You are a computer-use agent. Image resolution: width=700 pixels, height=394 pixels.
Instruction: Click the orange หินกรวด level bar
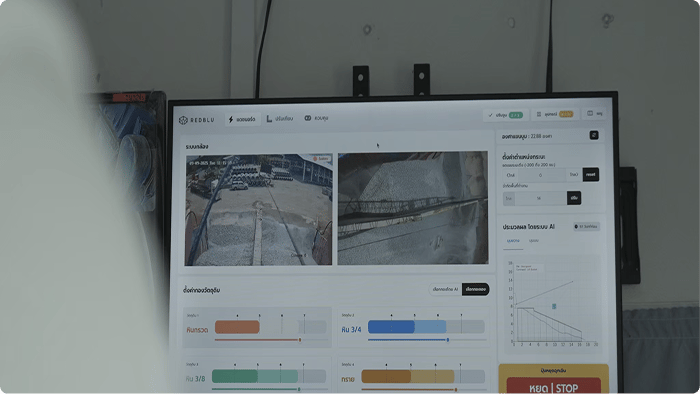[271, 327]
